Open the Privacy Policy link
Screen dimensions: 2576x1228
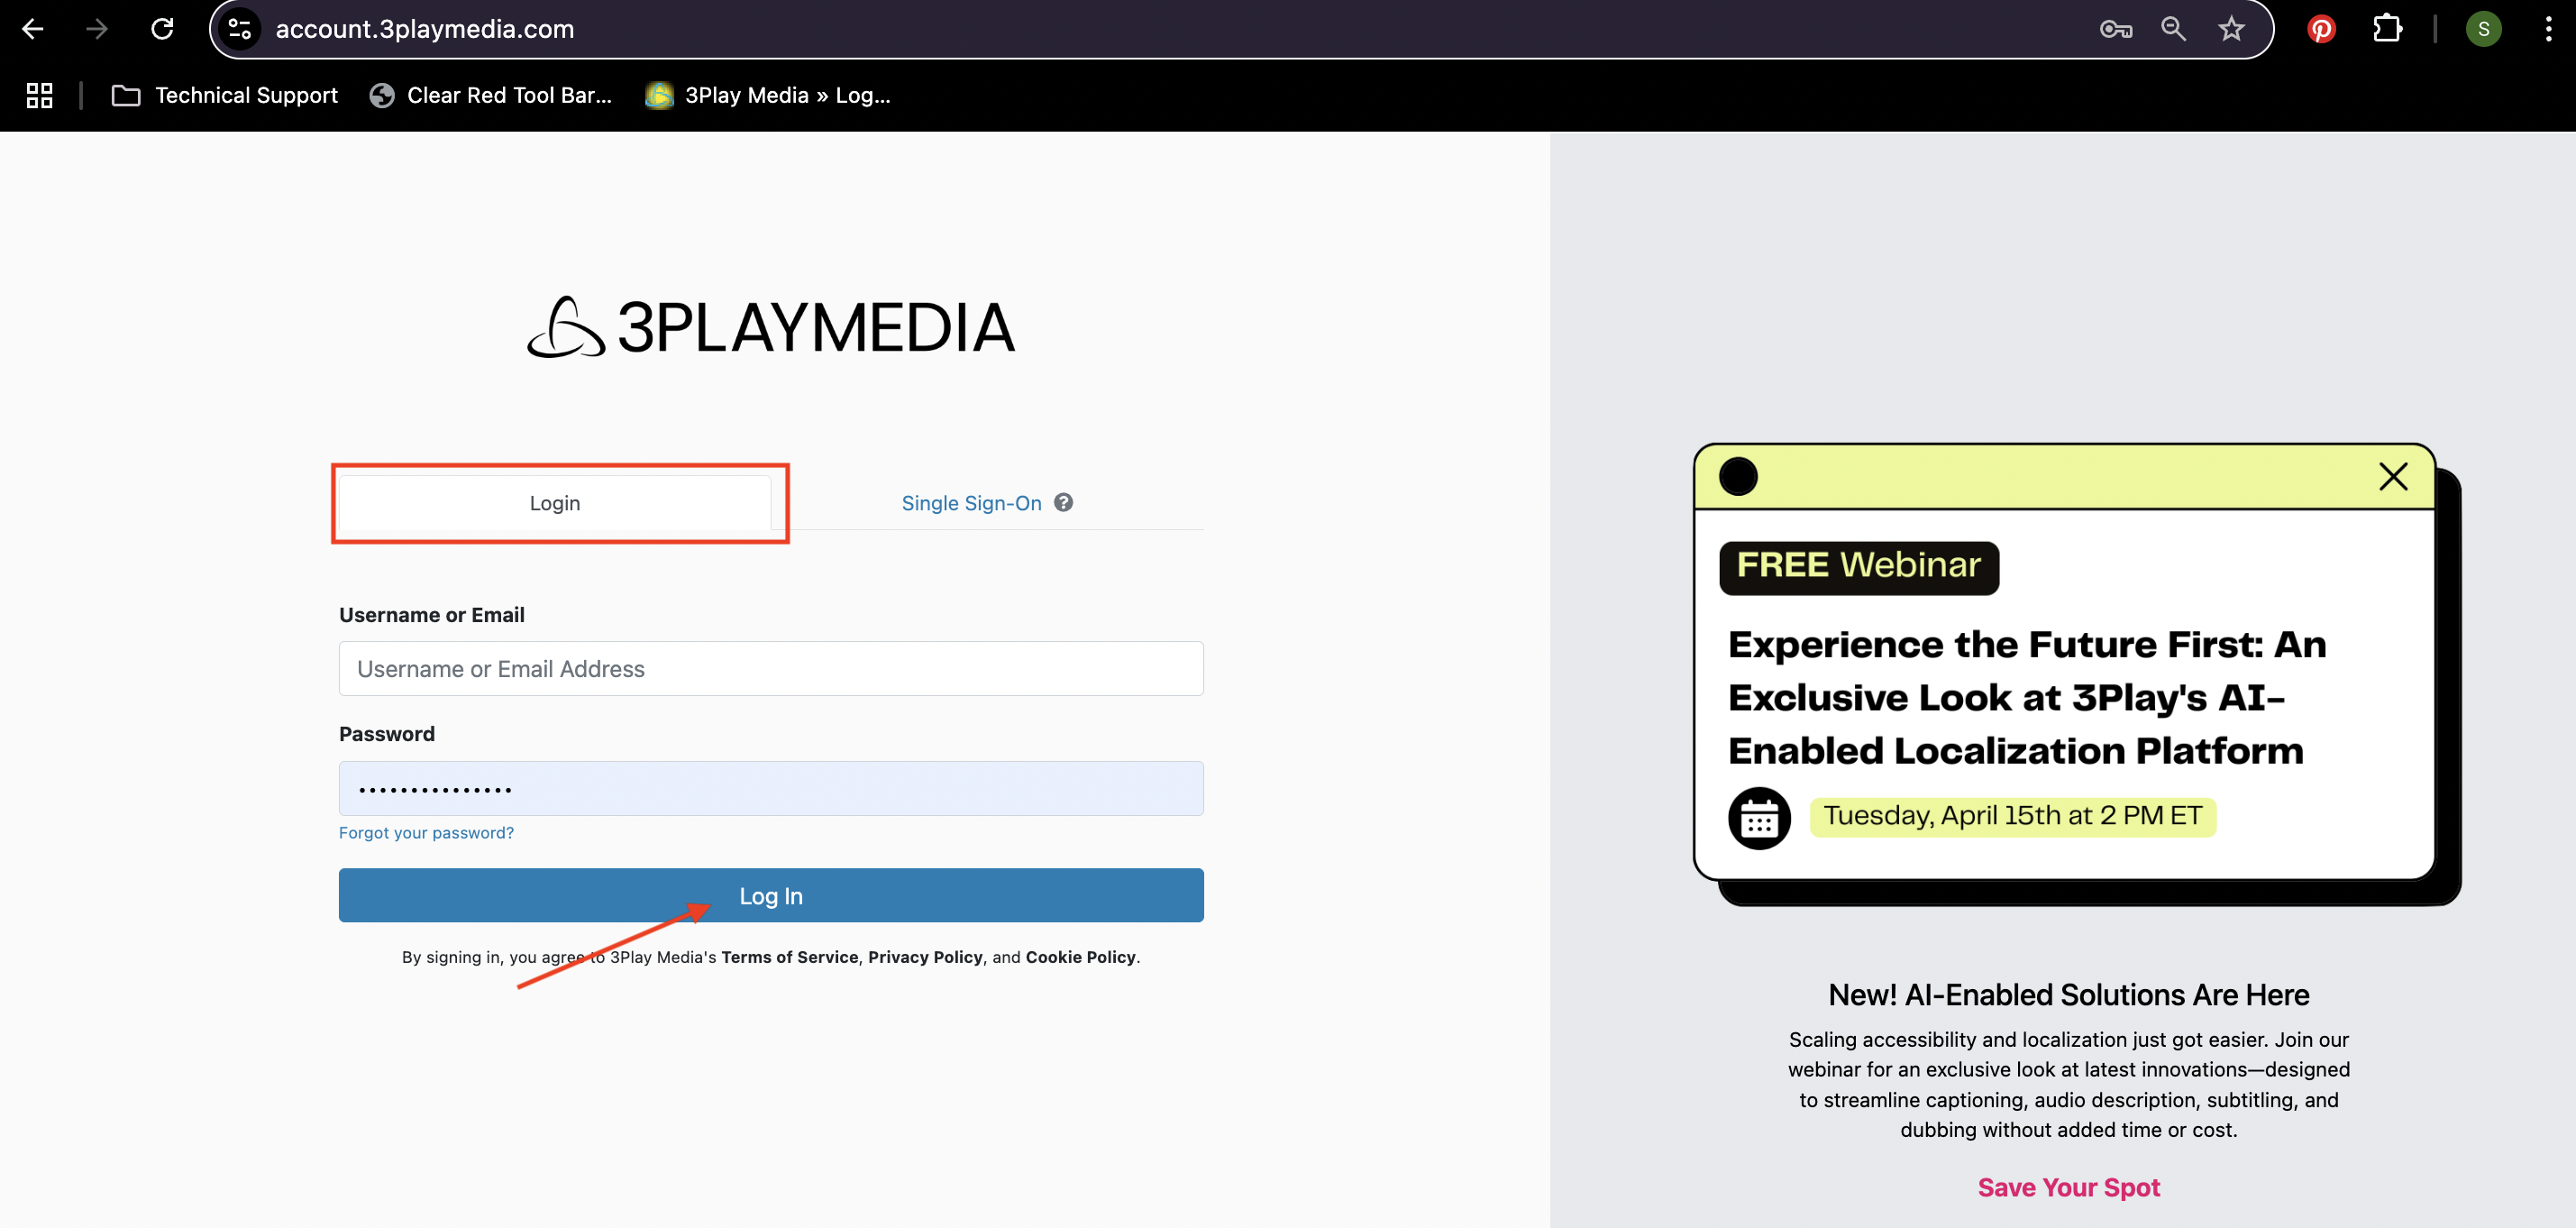click(925, 957)
